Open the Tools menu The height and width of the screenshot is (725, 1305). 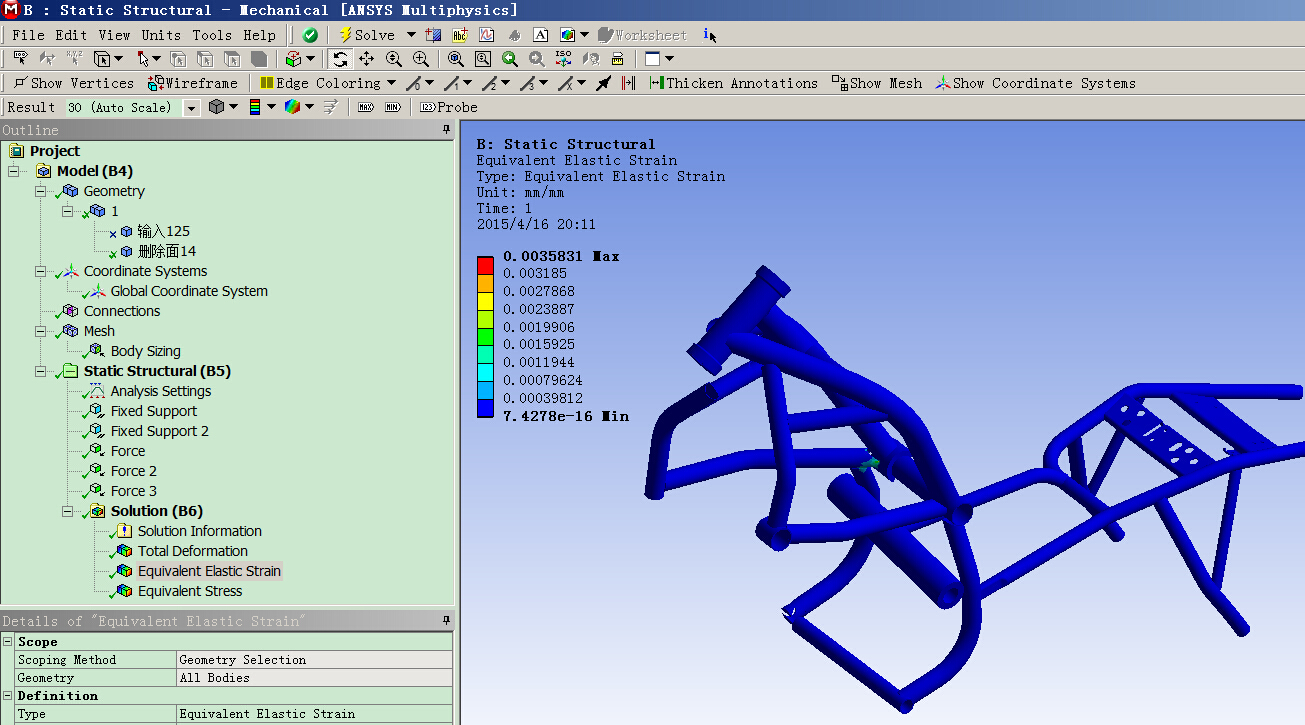(x=212, y=35)
